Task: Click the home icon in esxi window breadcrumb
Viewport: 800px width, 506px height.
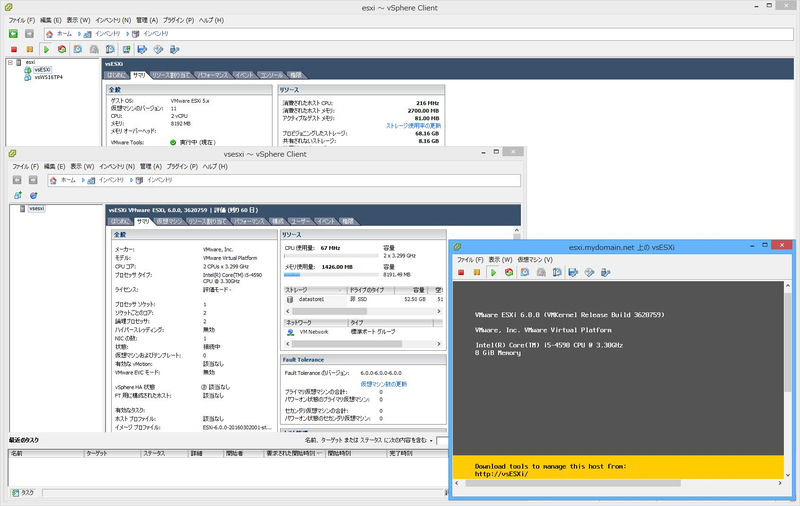Action: [x=49, y=34]
